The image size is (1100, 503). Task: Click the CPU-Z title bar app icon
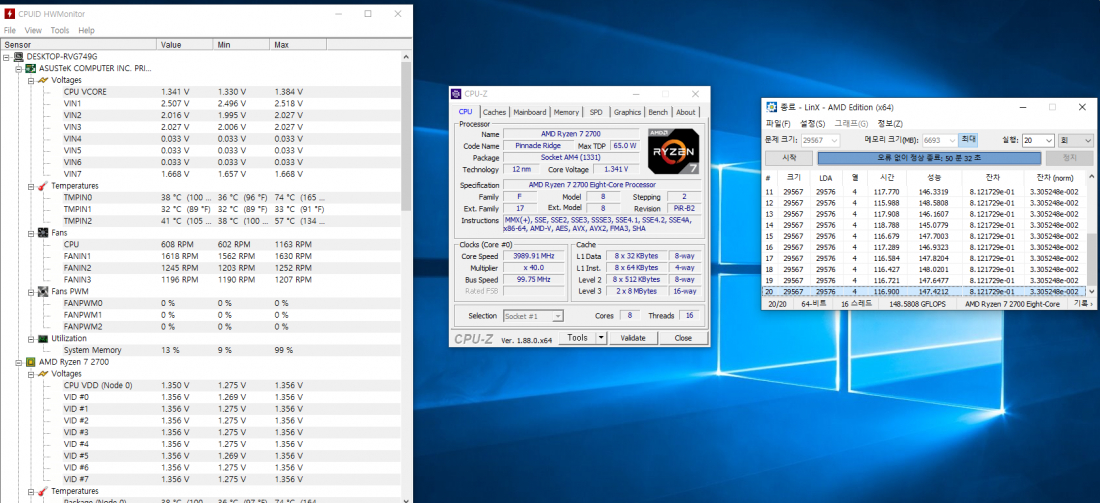(x=457, y=94)
